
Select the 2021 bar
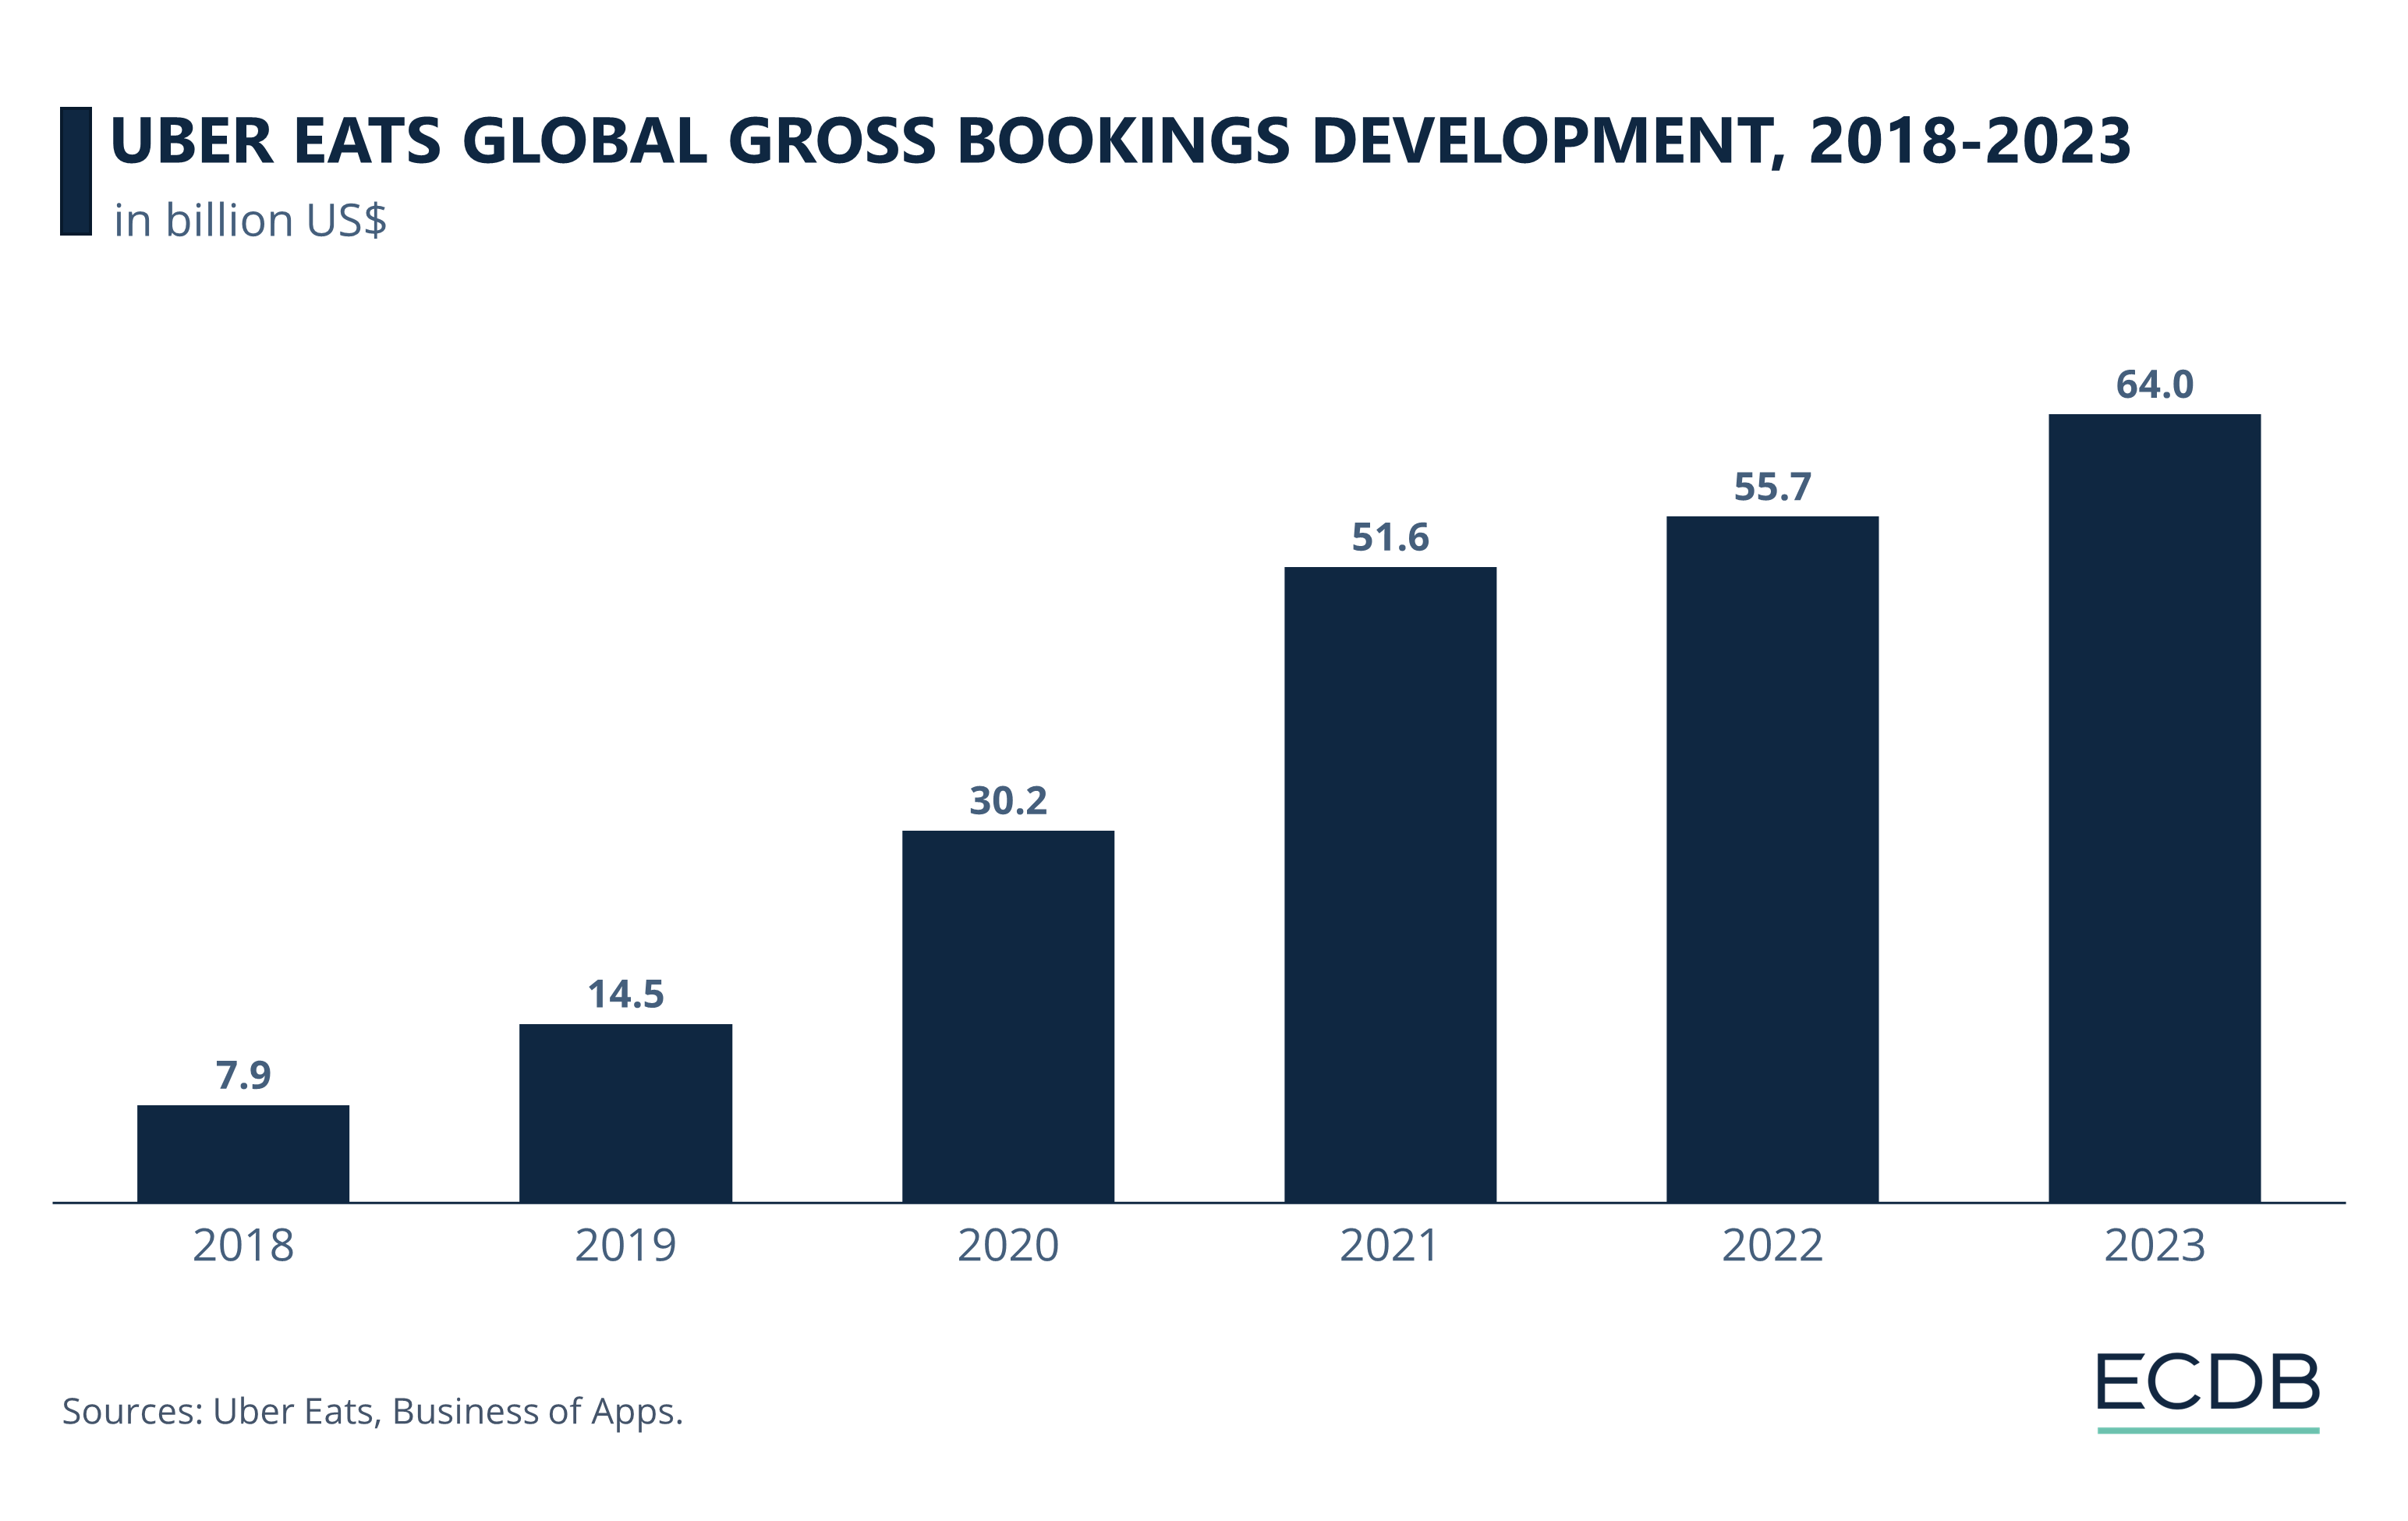[x=1390, y=884]
